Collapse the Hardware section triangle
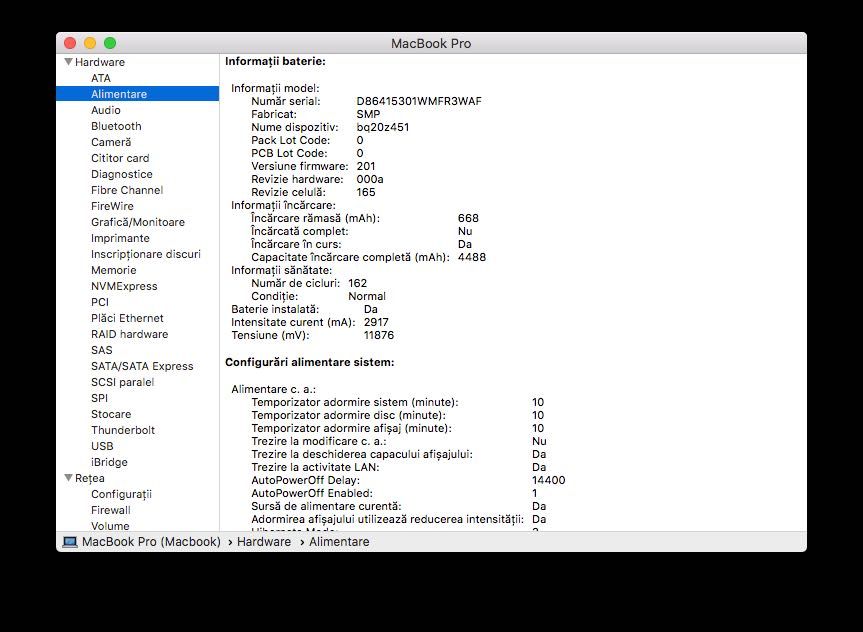This screenshot has width=863, height=632. pos(68,62)
